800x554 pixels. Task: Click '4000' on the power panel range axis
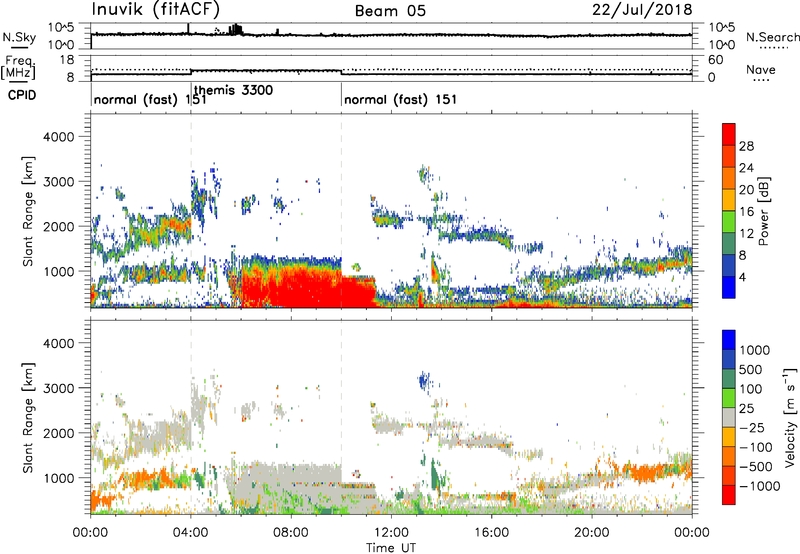59,137
